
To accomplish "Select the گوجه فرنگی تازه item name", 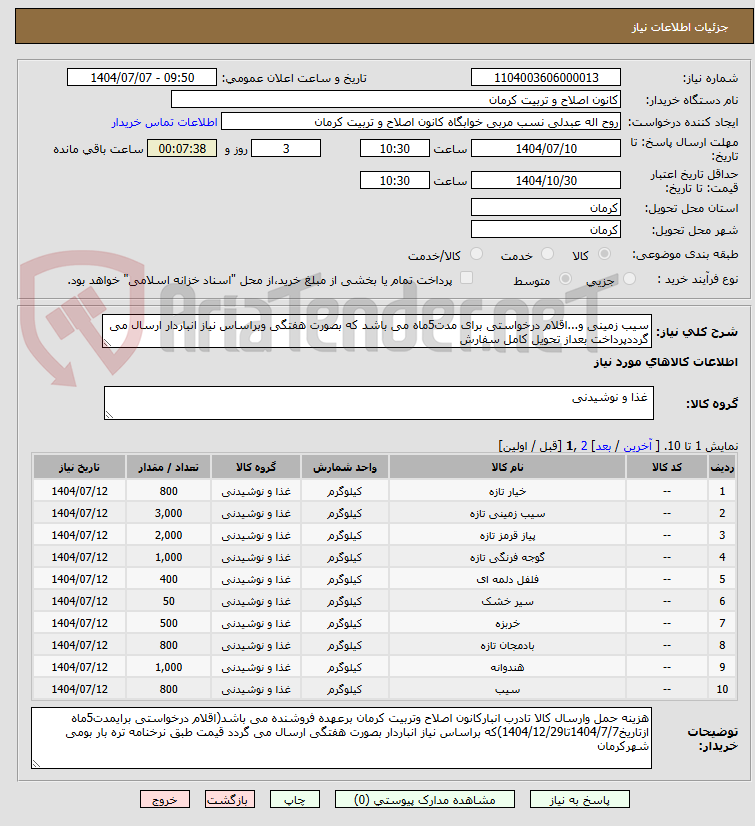I will coord(507,557).
